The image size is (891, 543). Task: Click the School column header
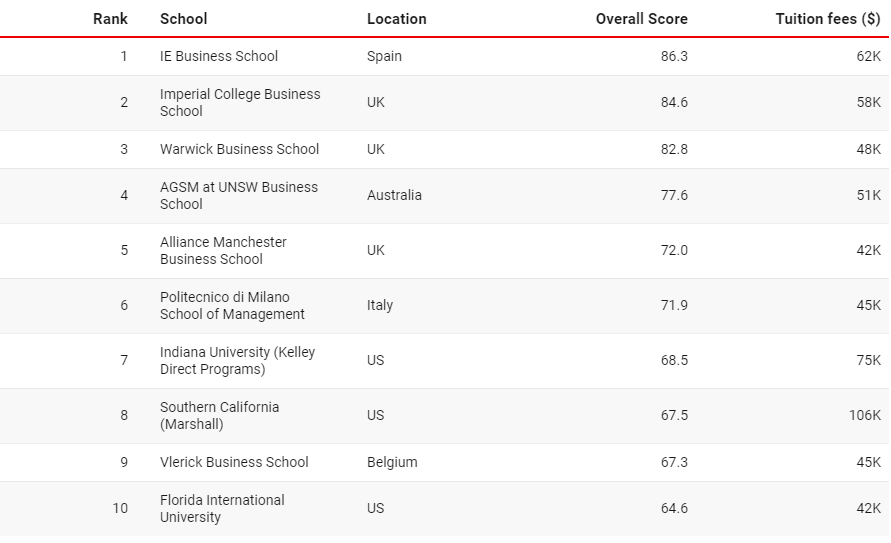[184, 19]
